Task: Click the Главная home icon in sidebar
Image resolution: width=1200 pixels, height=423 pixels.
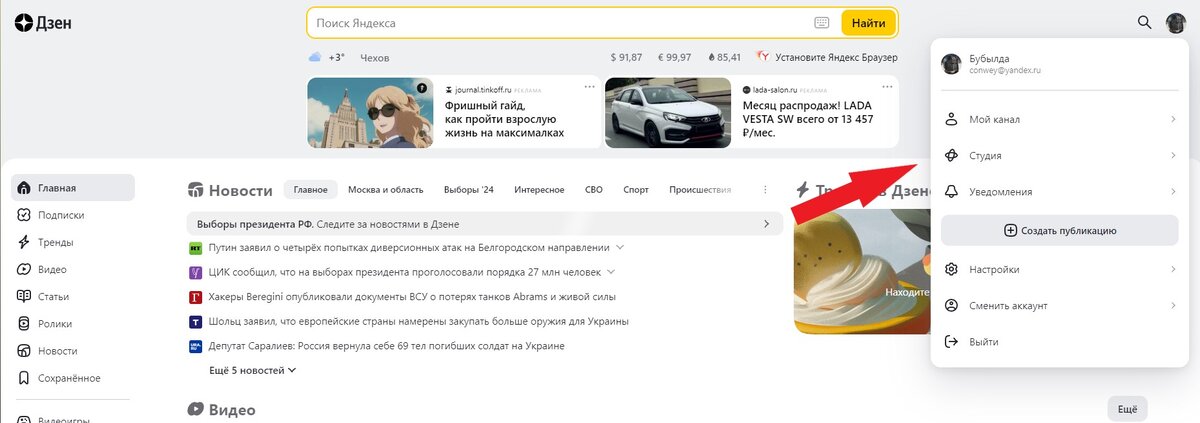Action: 24,188
